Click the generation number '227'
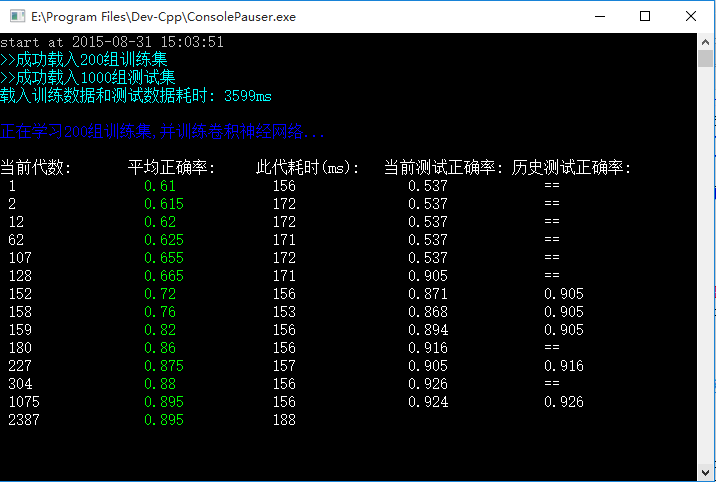The height and width of the screenshot is (482, 716). point(20,366)
